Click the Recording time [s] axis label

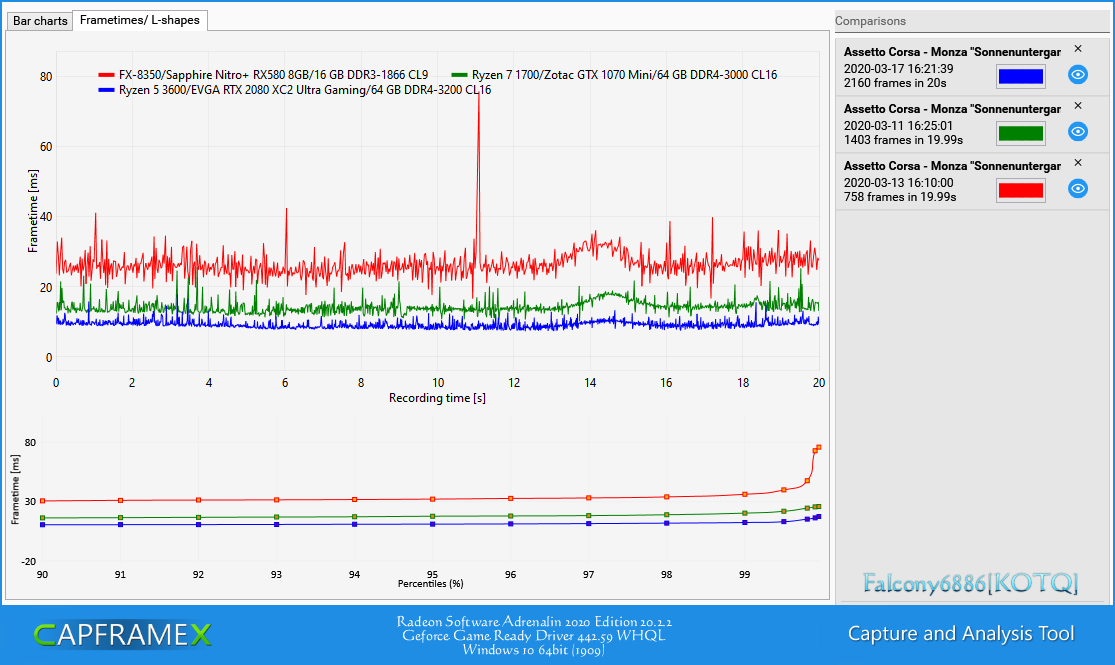(437, 398)
